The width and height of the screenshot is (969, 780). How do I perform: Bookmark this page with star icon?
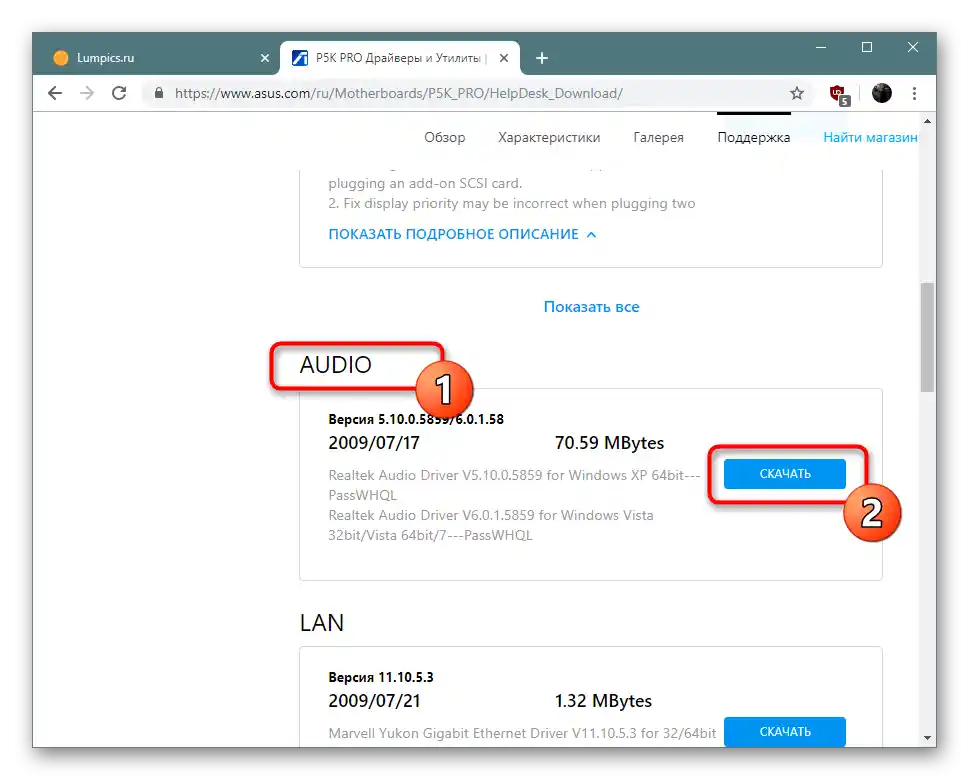point(797,93)
